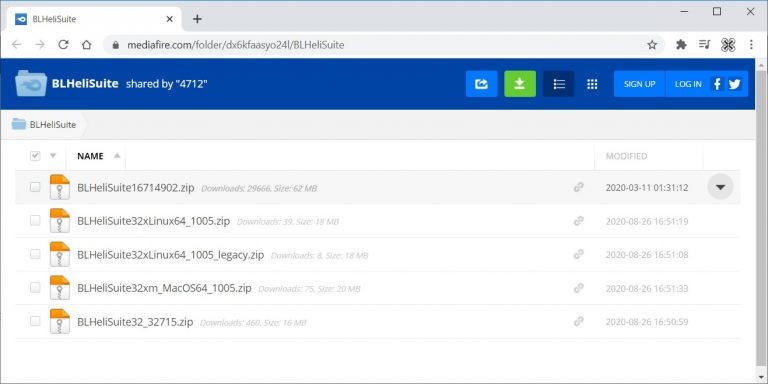The image size is (768, 384).
Task: Switch to grid view layout
Action: 592,84
